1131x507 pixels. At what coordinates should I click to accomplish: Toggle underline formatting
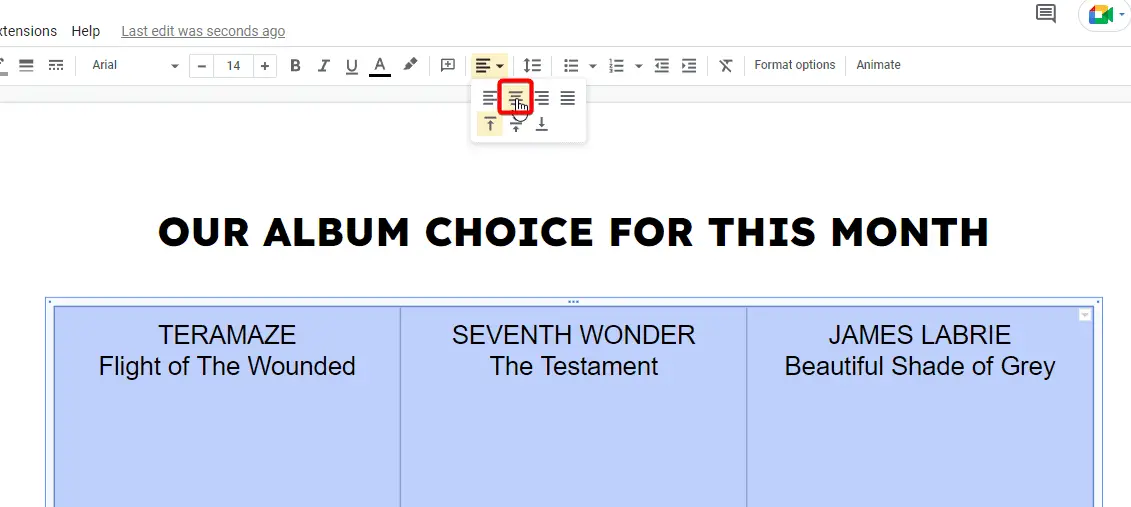(351, 66)
